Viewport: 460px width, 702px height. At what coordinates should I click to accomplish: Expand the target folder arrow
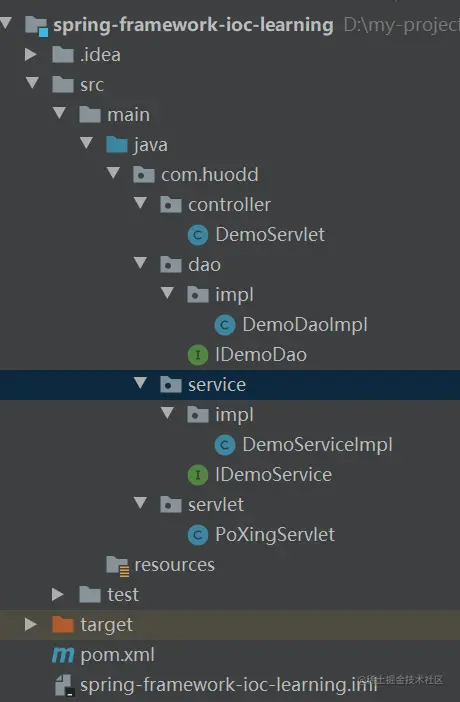(31, 624)
